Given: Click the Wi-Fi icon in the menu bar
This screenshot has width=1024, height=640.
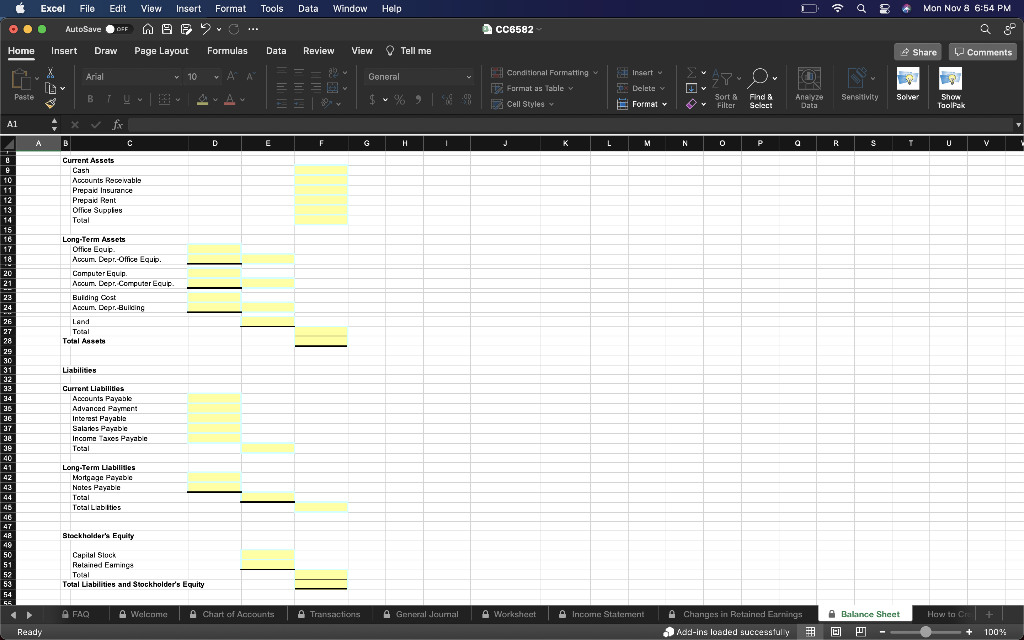Looking at the screenshot, I should tap(837, 8).
